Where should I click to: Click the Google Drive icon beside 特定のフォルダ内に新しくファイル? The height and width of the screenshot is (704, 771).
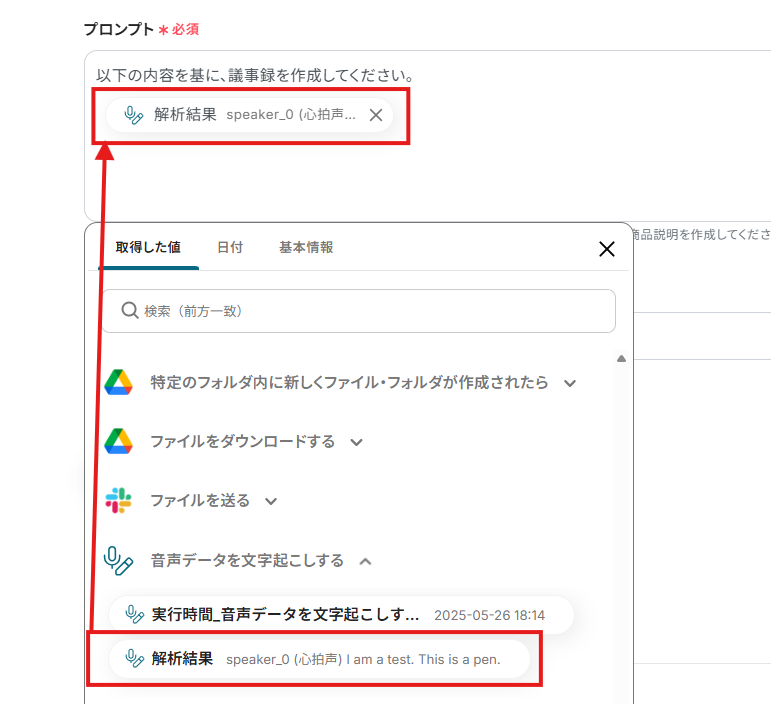(119, 383)
